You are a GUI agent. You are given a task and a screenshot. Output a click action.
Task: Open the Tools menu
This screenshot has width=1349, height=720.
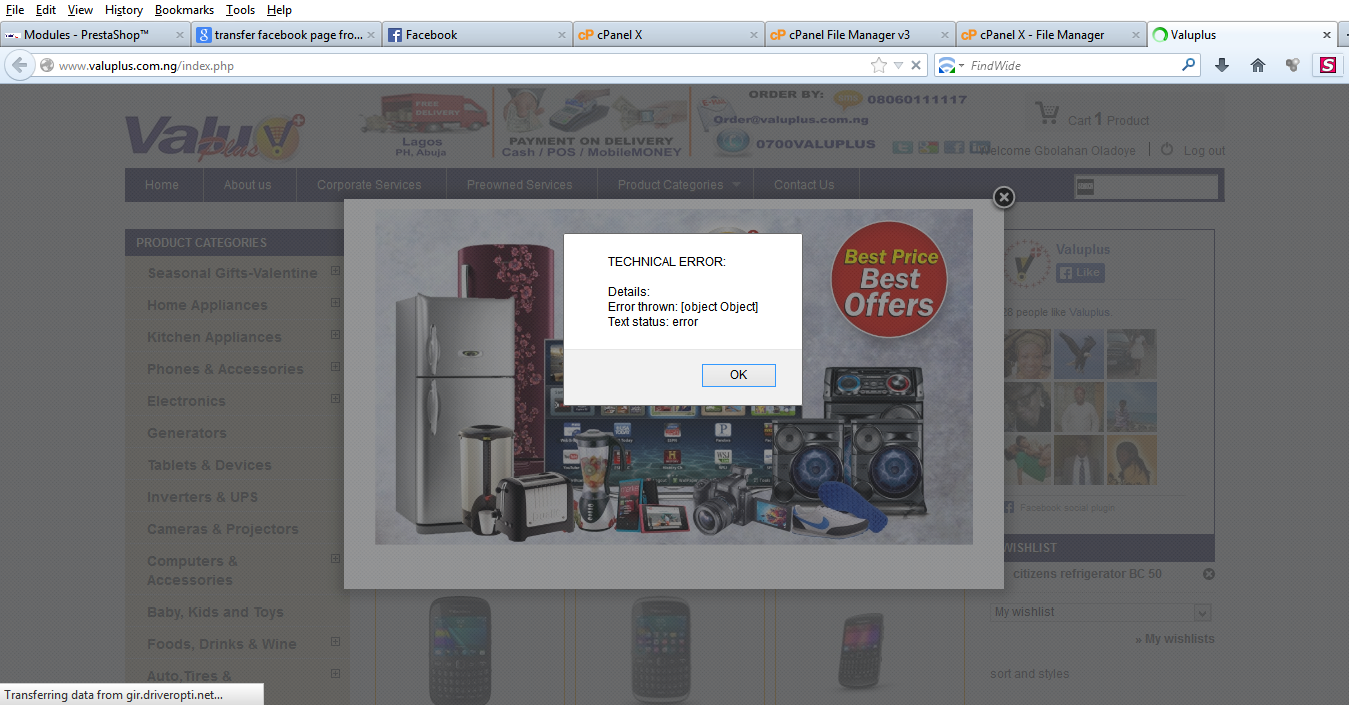click(240, 10)
